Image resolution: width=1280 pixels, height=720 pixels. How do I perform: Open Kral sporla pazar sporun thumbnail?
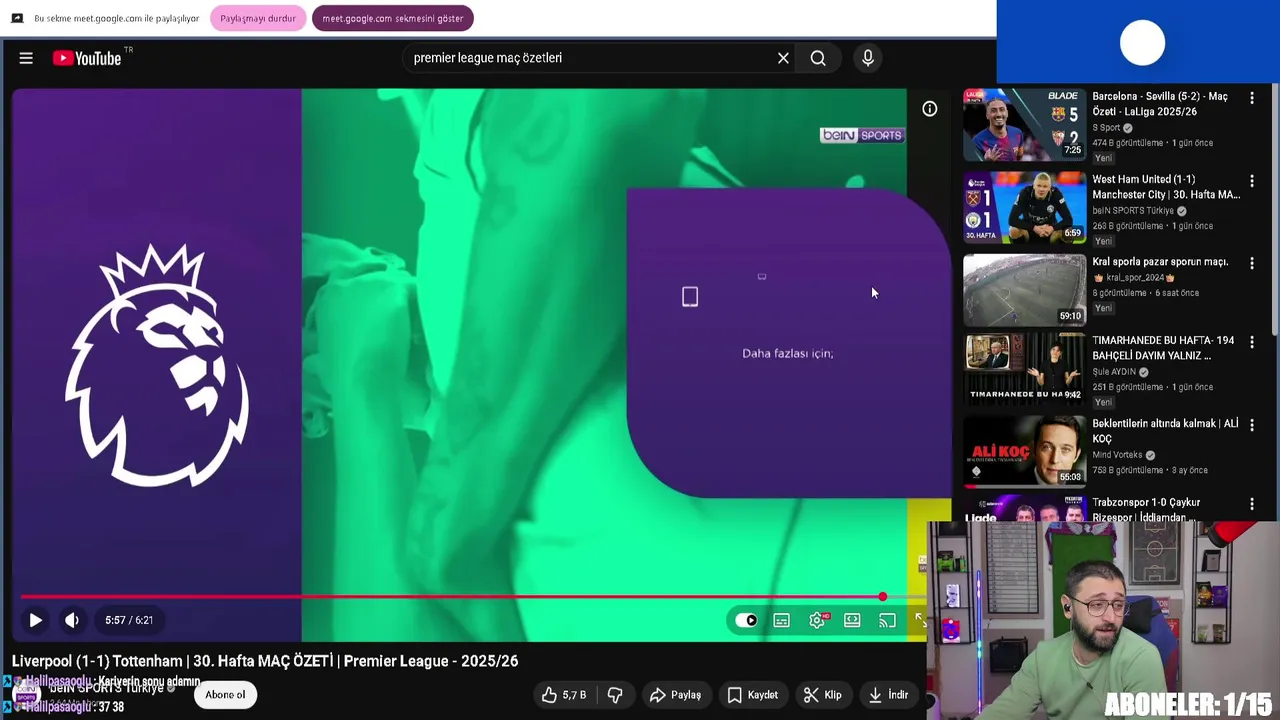pos(1024,290)
